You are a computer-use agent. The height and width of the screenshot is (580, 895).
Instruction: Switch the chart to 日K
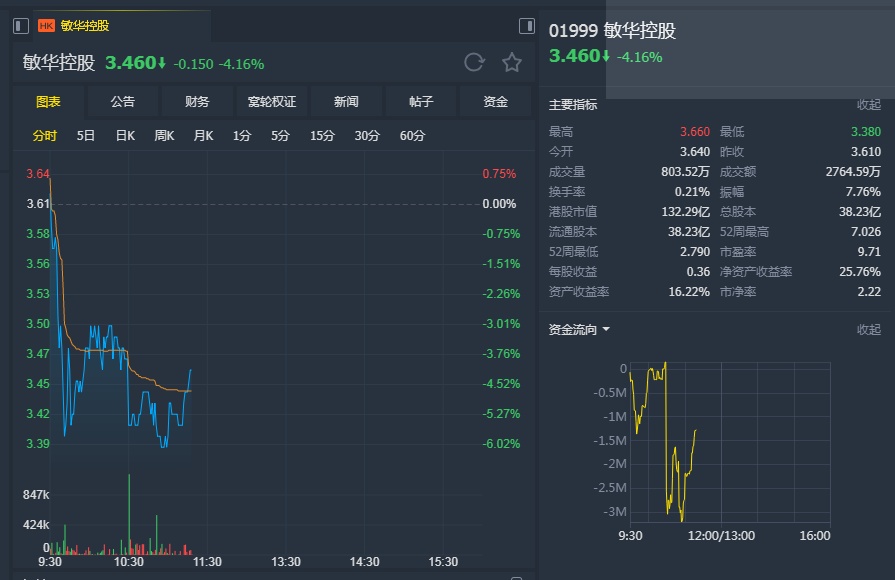[125, 136]
